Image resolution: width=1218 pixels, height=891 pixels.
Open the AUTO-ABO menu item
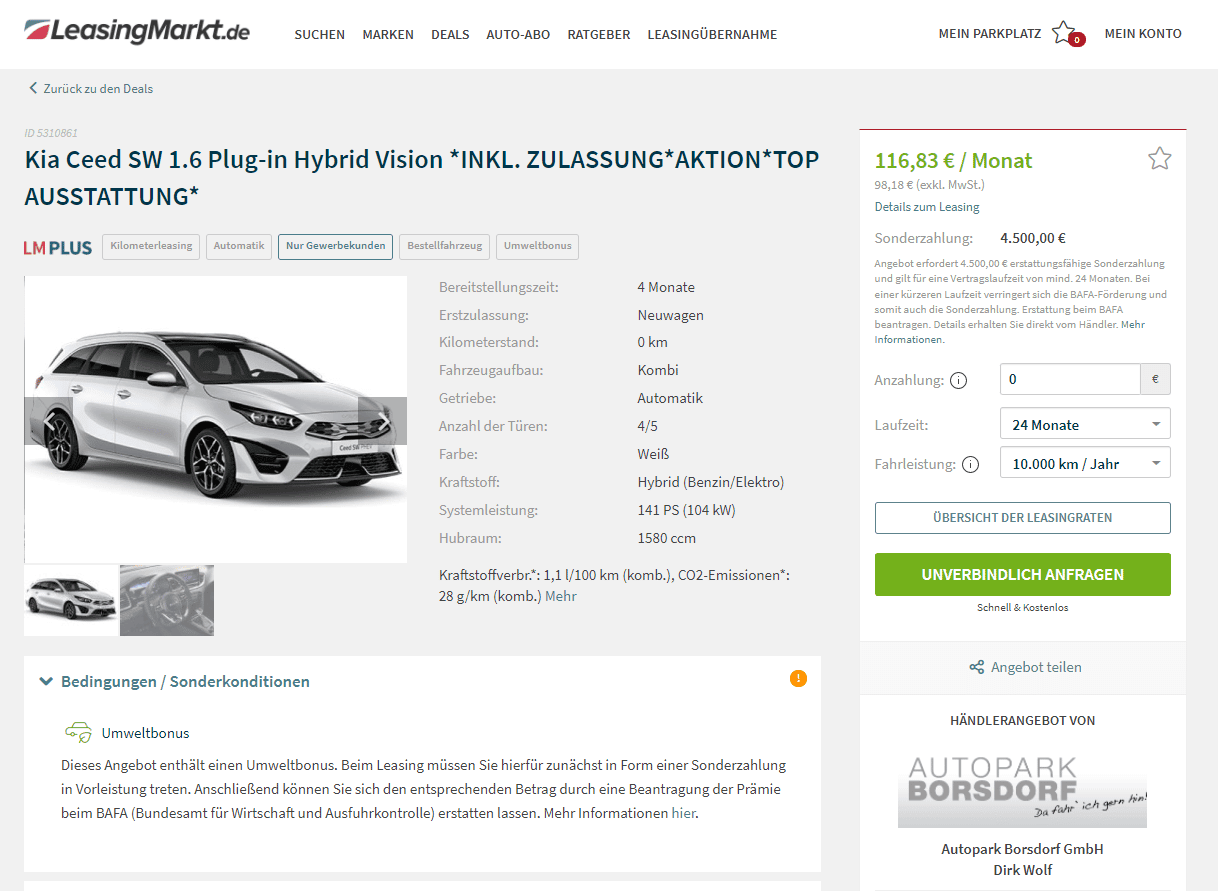518,34
